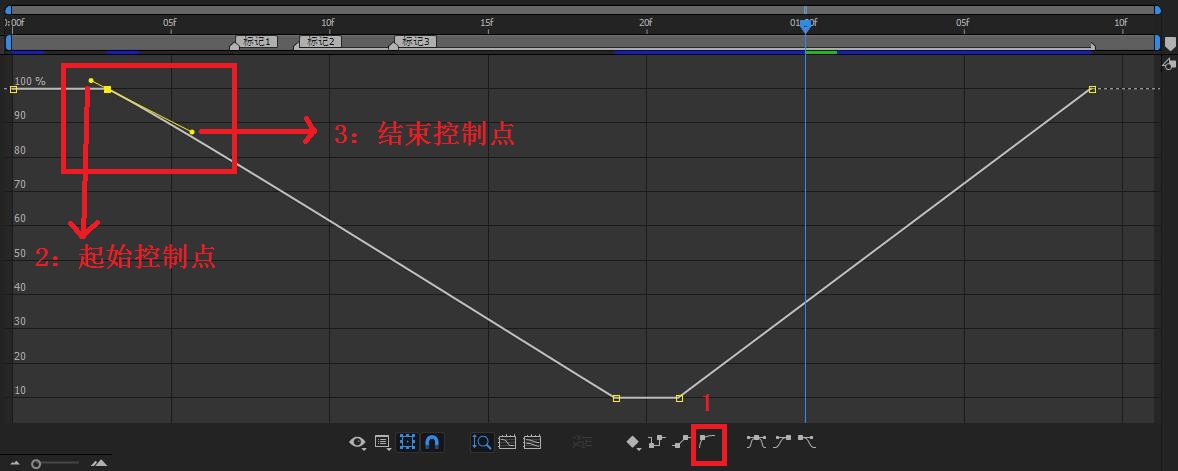
Task: Select the first keyframe at 100% on 00f
Action: (x=14, y=89)
